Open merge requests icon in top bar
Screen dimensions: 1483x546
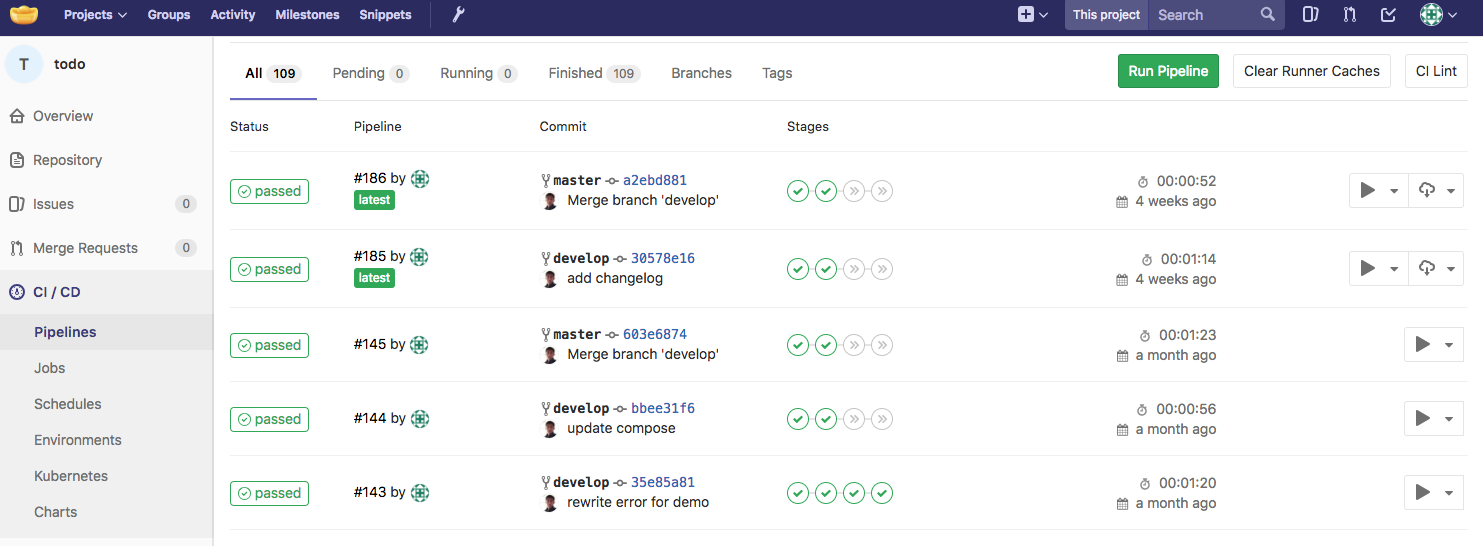pyautogui.click(x=1350, y=15)
